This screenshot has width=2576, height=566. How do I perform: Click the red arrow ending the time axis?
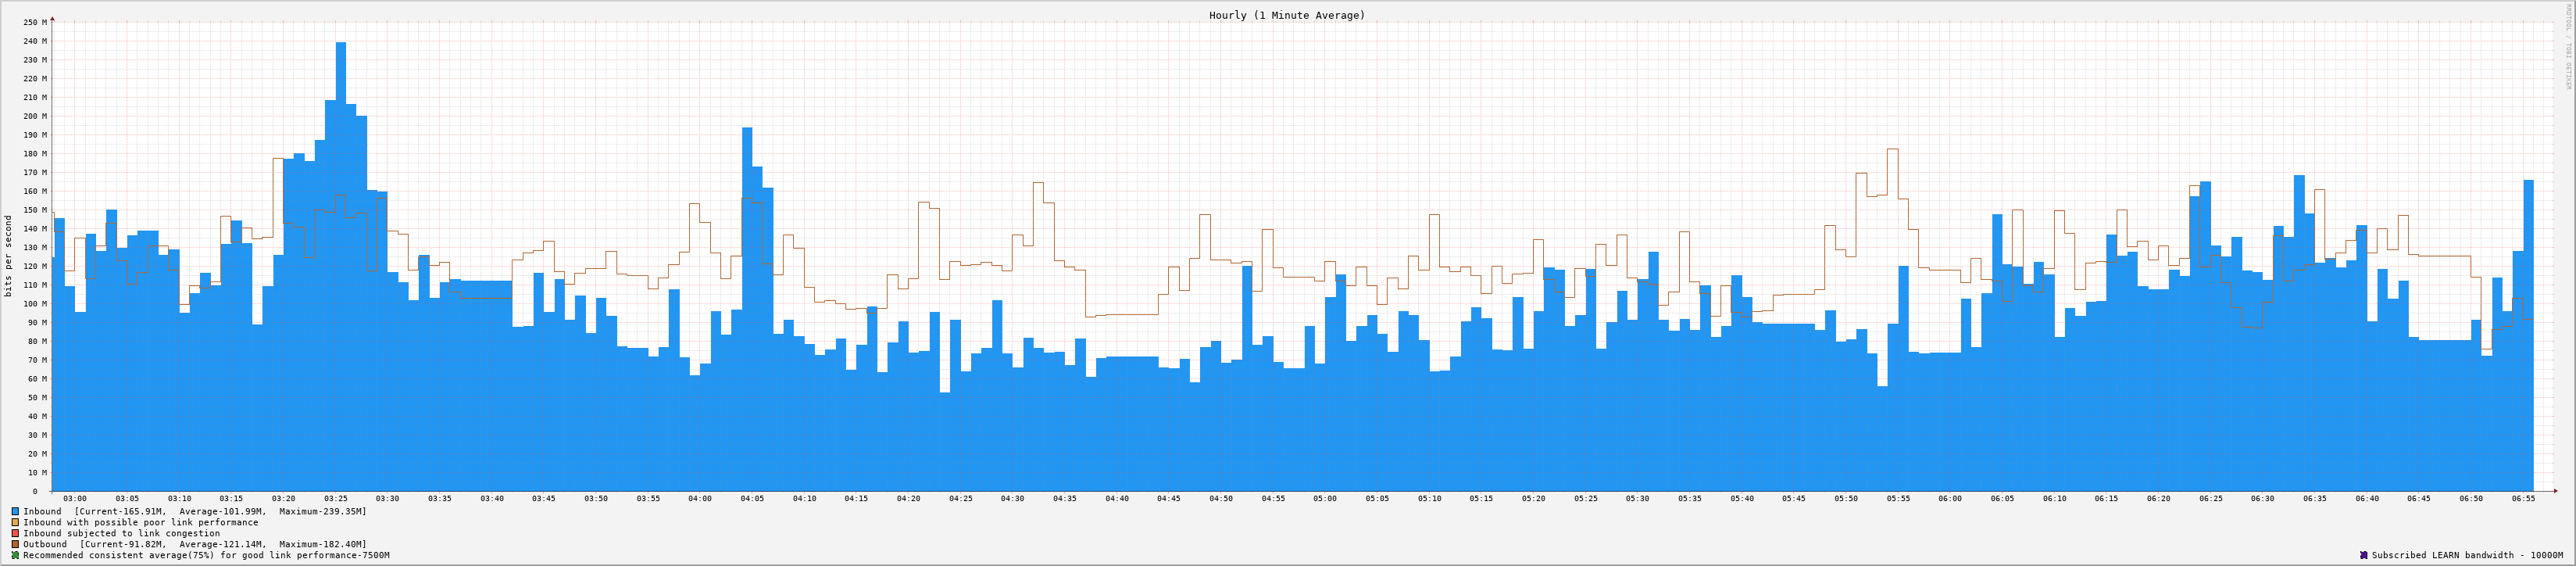(2554, 491)
